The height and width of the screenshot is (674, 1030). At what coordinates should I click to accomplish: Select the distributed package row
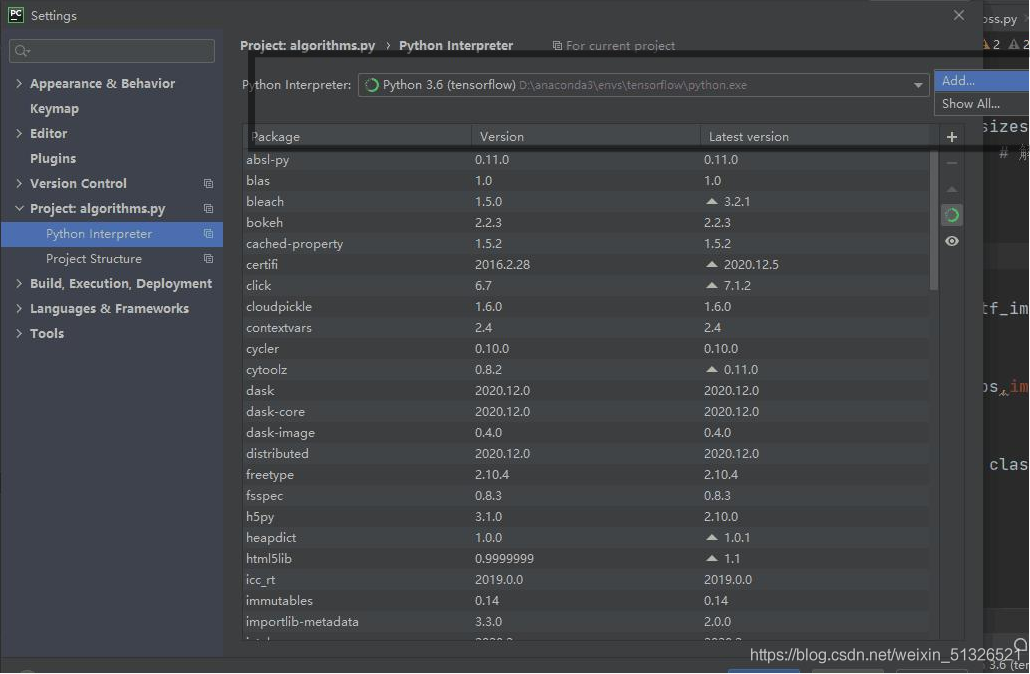586,454
